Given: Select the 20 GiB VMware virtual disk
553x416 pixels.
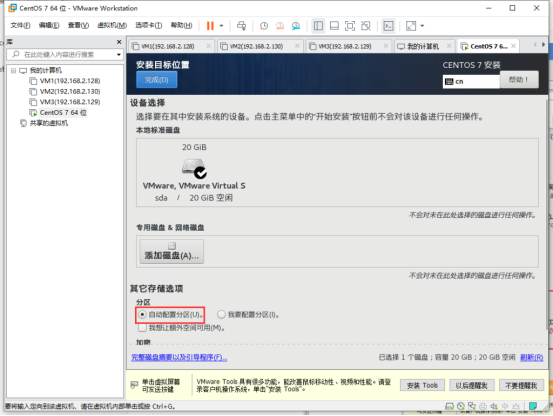Looking at the screenshot, I should point(194,173).
